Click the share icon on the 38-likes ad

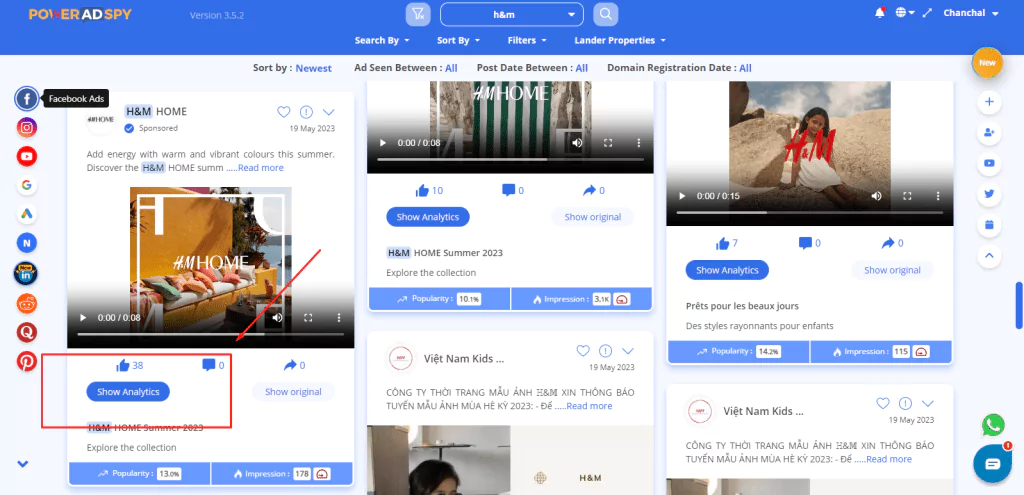tap(291, 365)
